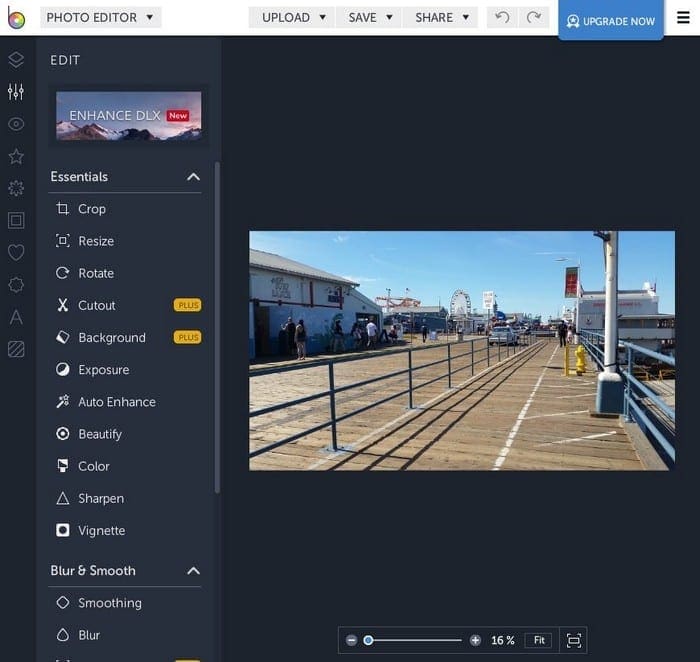This screenshot has width=700, height=662.
Task: Click the Fit zoom button
Action: pos(539,640)
